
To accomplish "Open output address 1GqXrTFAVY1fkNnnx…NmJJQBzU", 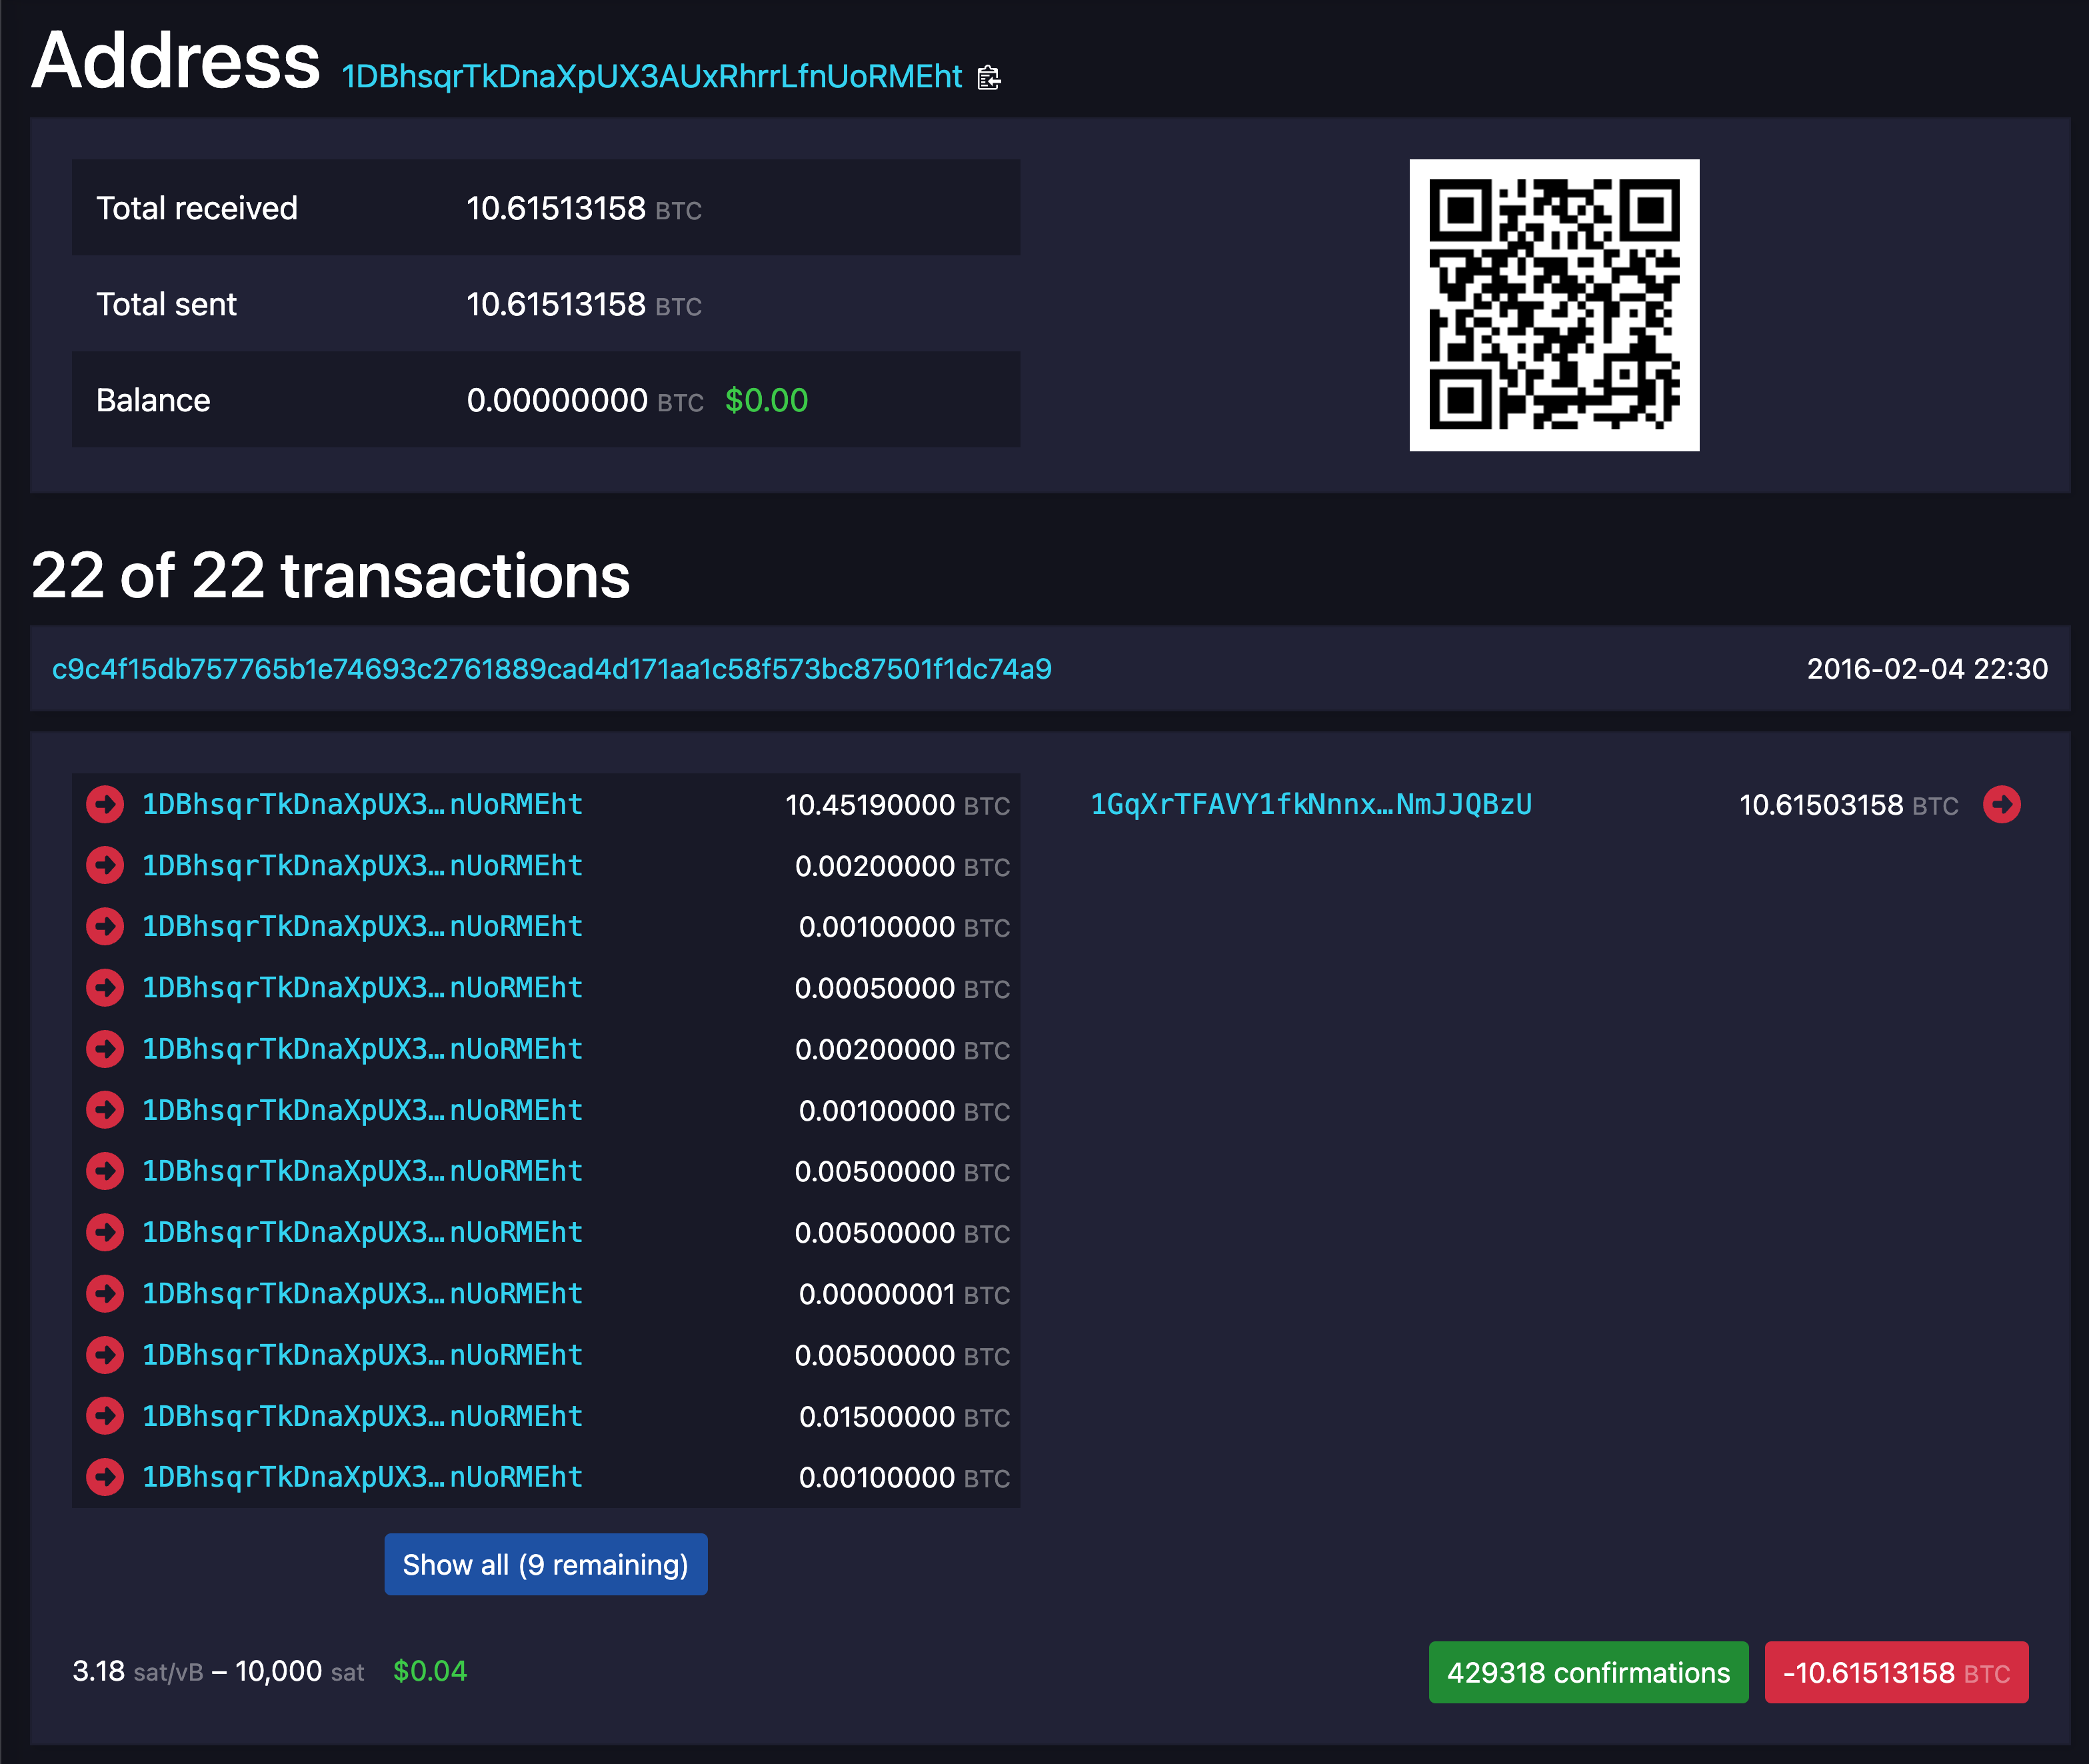I will [1310, 804].
